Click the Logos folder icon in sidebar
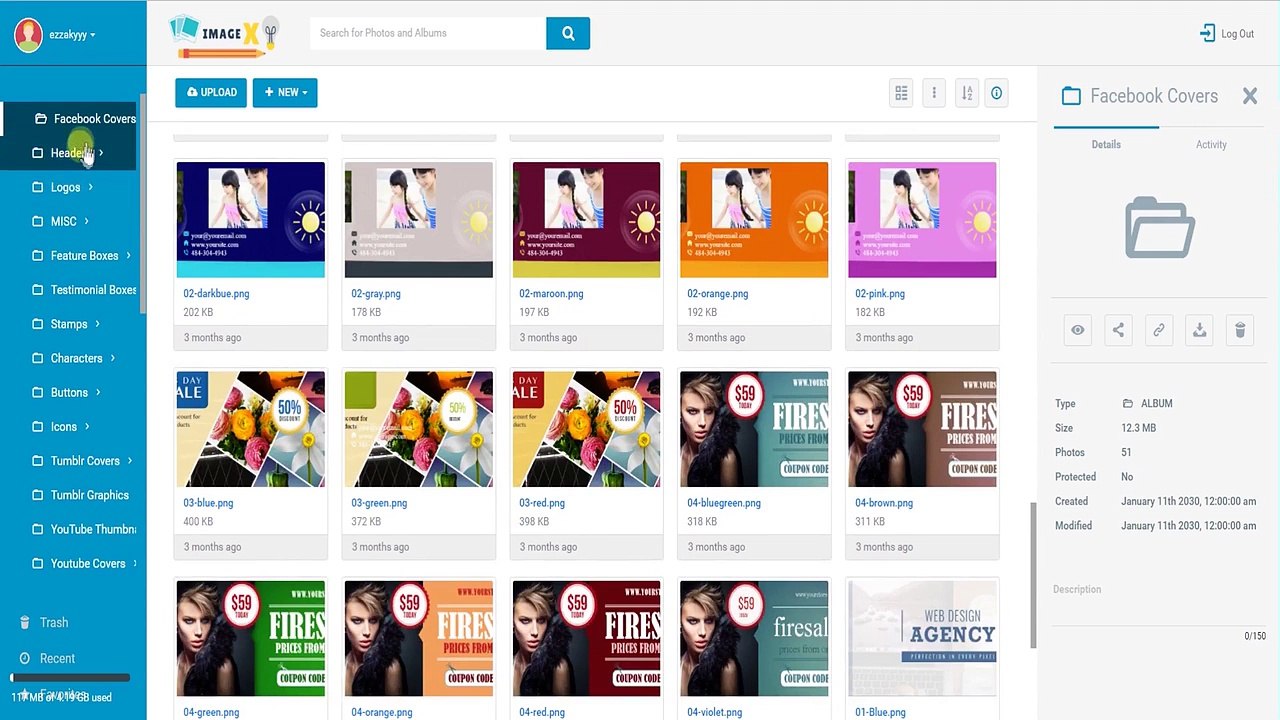 pyautogui.click(x=38, y=187)
